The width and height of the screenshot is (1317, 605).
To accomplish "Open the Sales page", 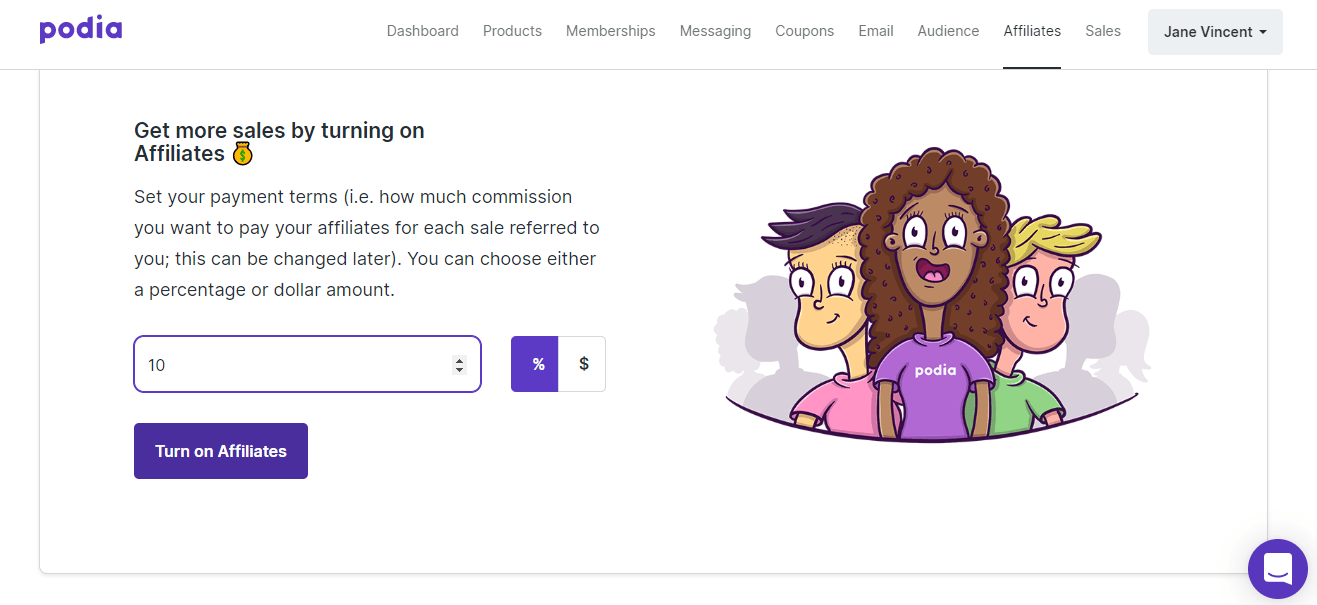I will point(1103,31).
